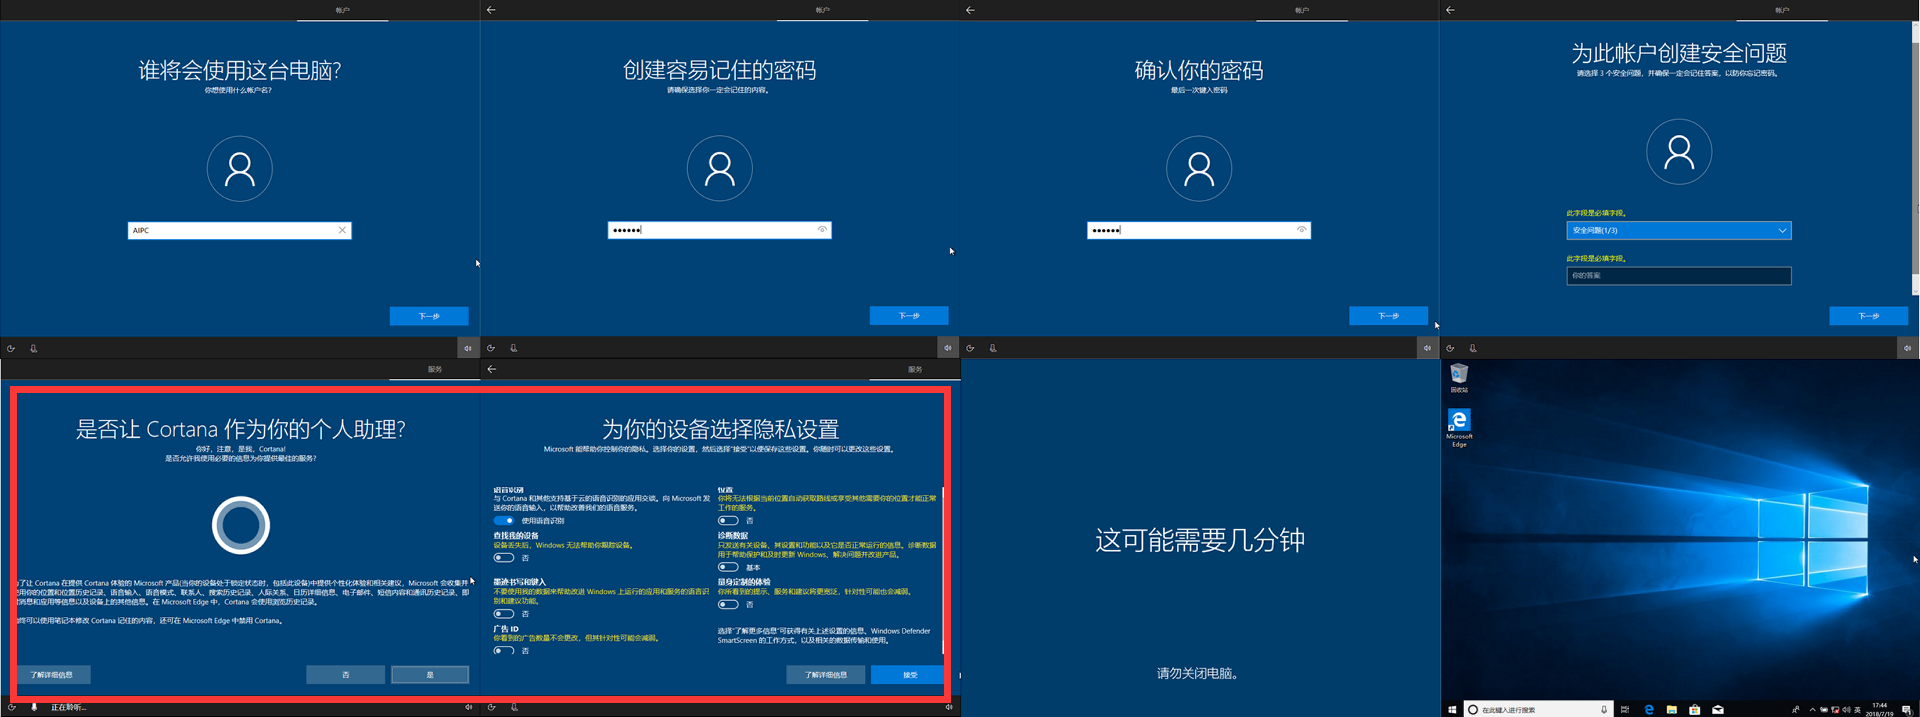Toggle the 位置 location setting
The image size is (1920, 717).
728,521
